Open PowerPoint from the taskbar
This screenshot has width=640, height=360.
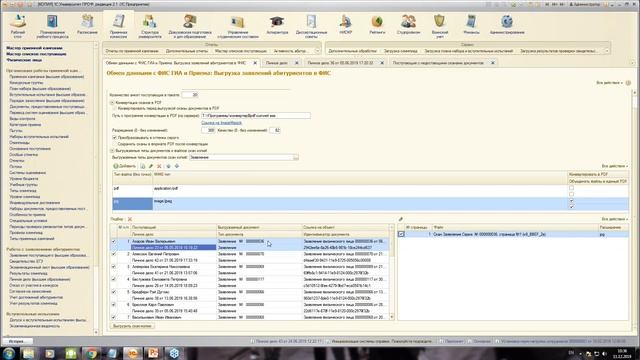pos(153,353)
